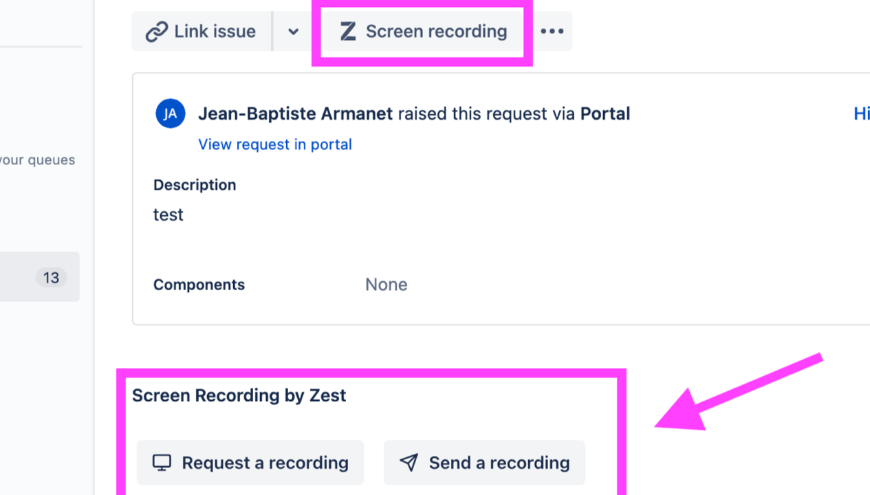Click the paper plane icon on Send a recording
This screenshot has height=495, width=870.
408,463
